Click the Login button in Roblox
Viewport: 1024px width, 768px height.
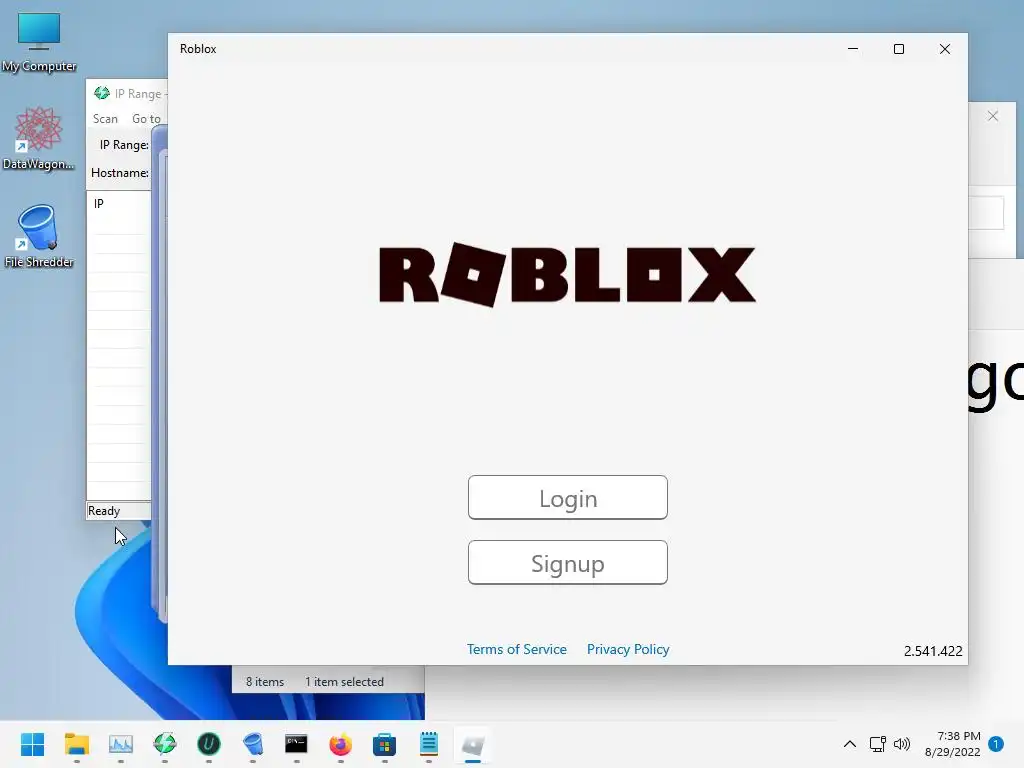click(x=568, y=498)
